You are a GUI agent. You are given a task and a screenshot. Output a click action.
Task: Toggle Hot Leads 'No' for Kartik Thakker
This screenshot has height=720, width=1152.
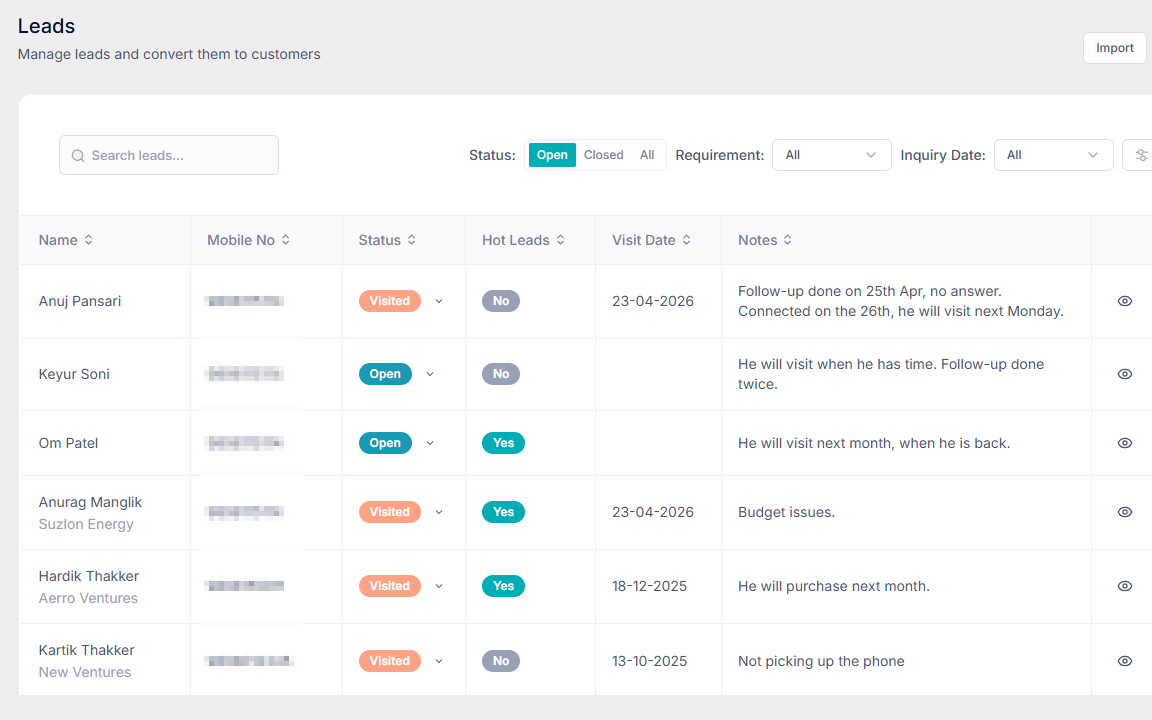click(x=501, y=661)
